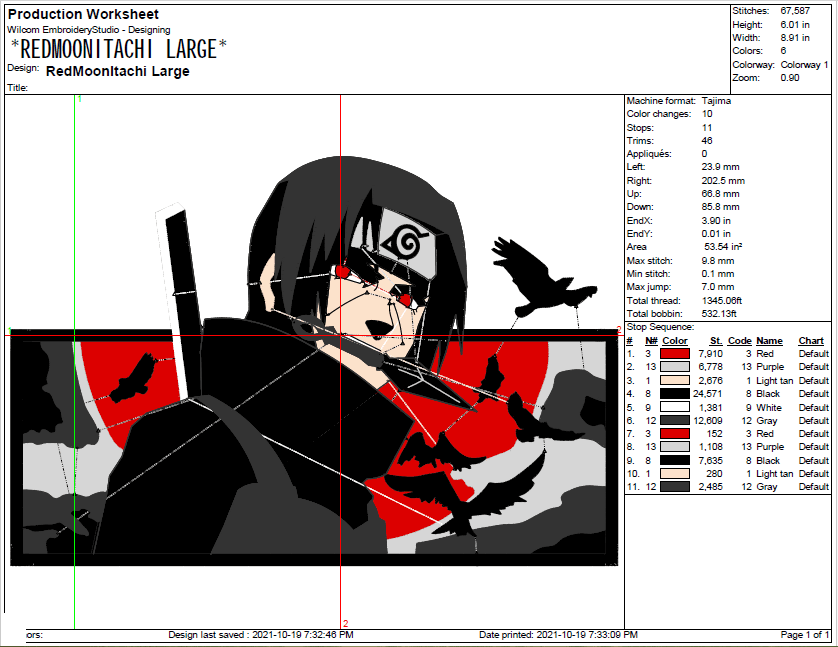
Task: Click the Itachi embroidery design preview
Action: (314, 362)
